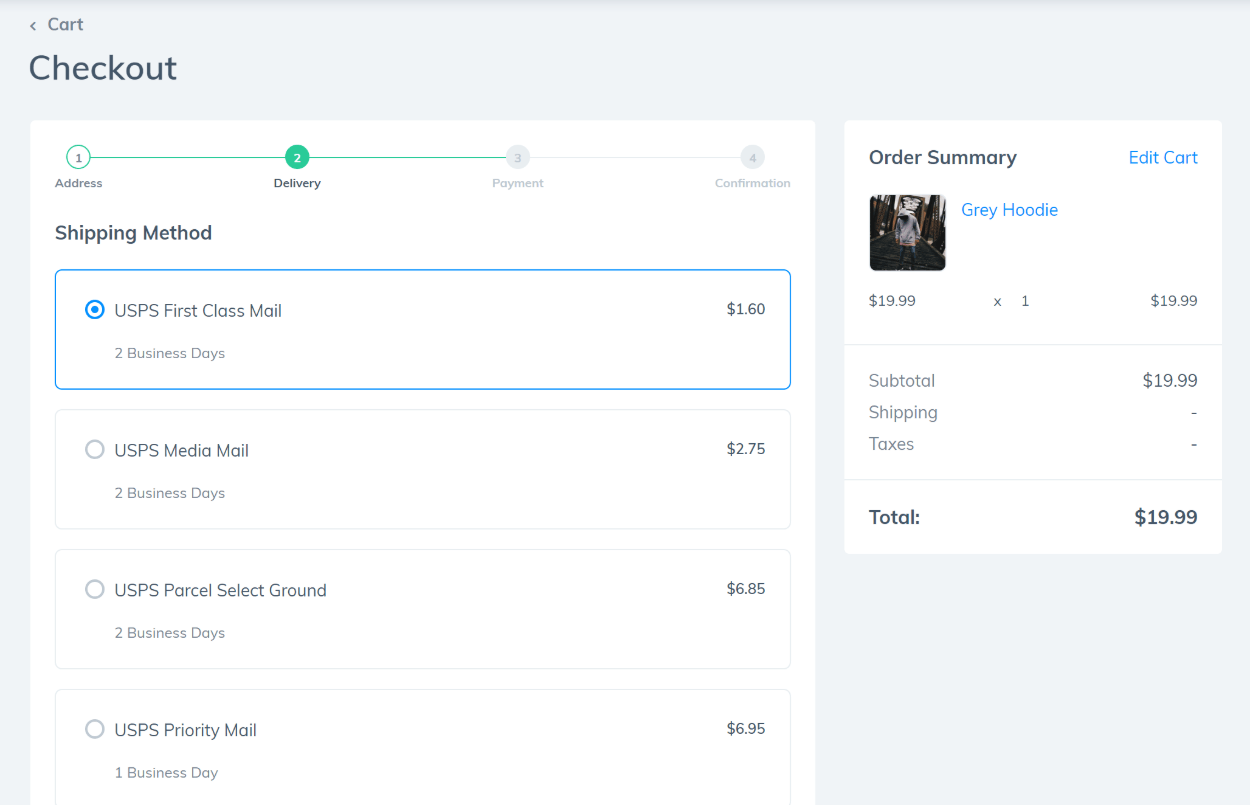
Task: Click the Shipping Method heading
Action: coord(133,233)
